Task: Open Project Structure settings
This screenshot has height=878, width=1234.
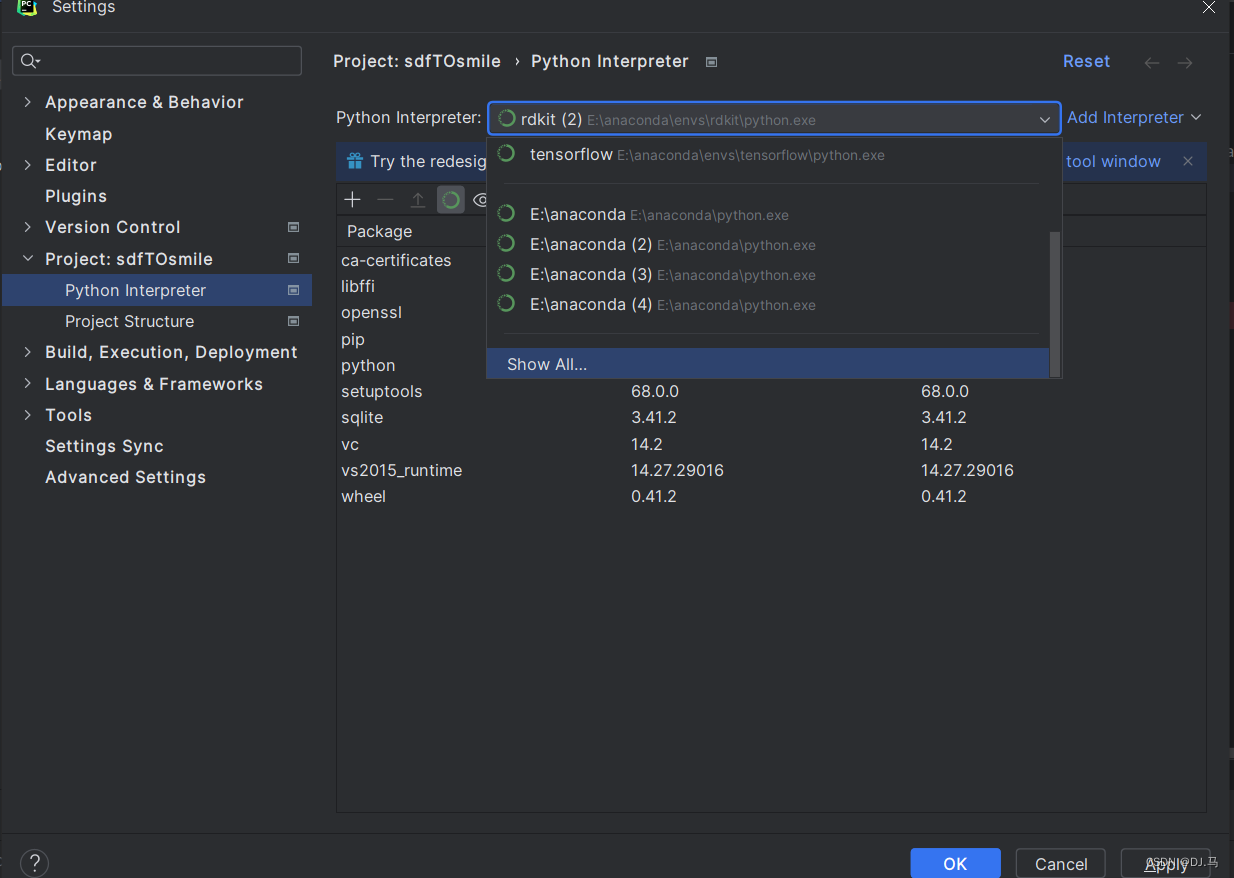Action: 129,321
